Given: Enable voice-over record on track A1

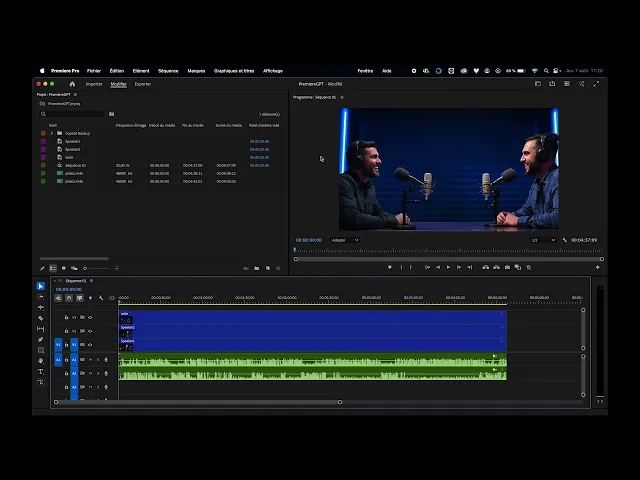Looking at the screenshot, I should 106,360.
